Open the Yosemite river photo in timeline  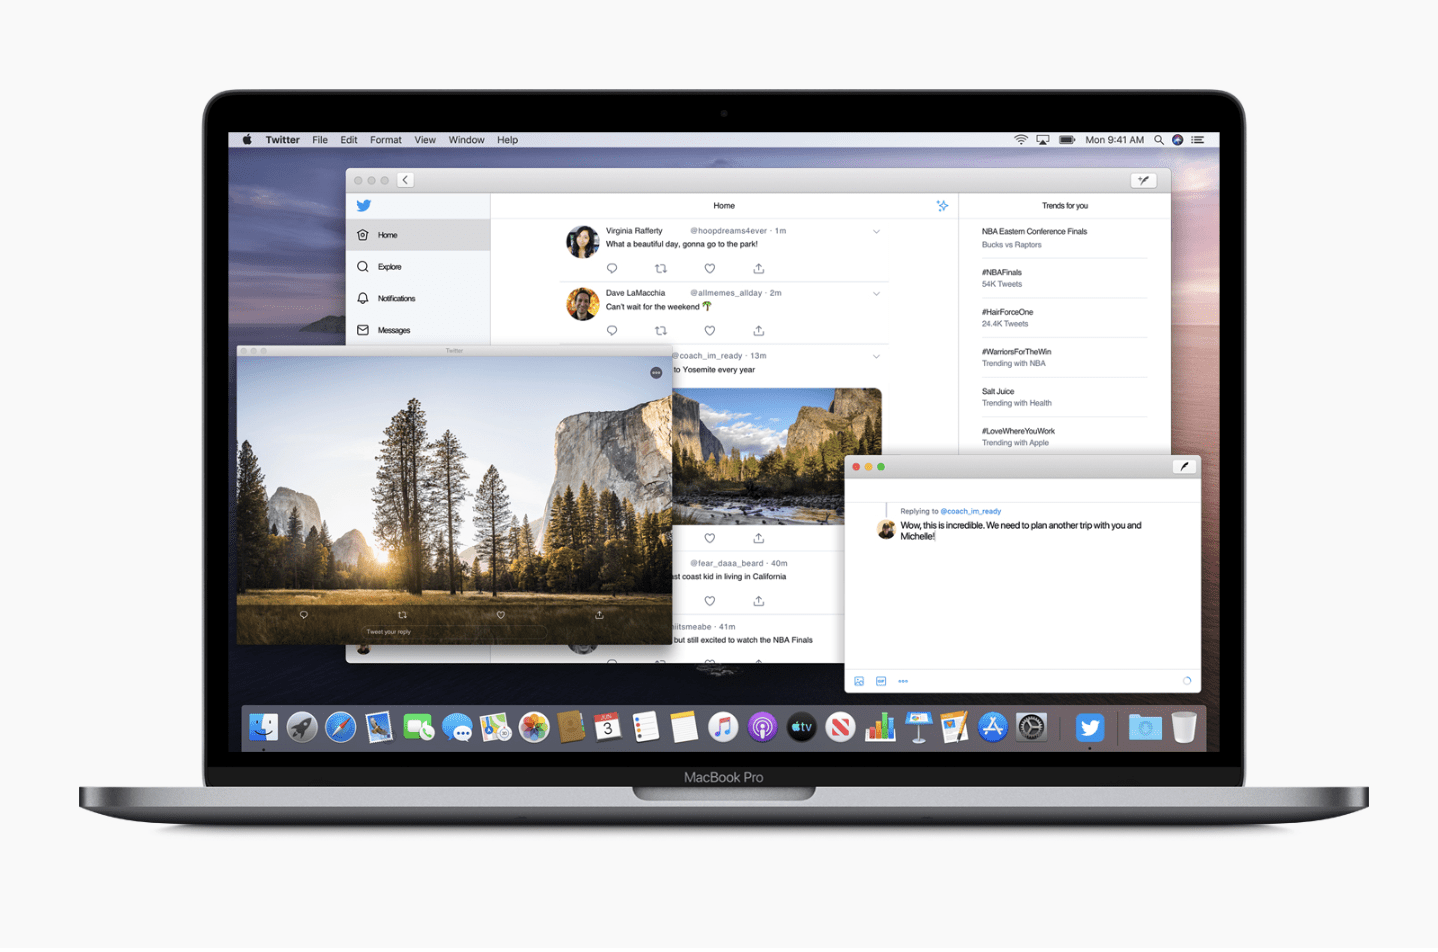[x=777, y=456]
